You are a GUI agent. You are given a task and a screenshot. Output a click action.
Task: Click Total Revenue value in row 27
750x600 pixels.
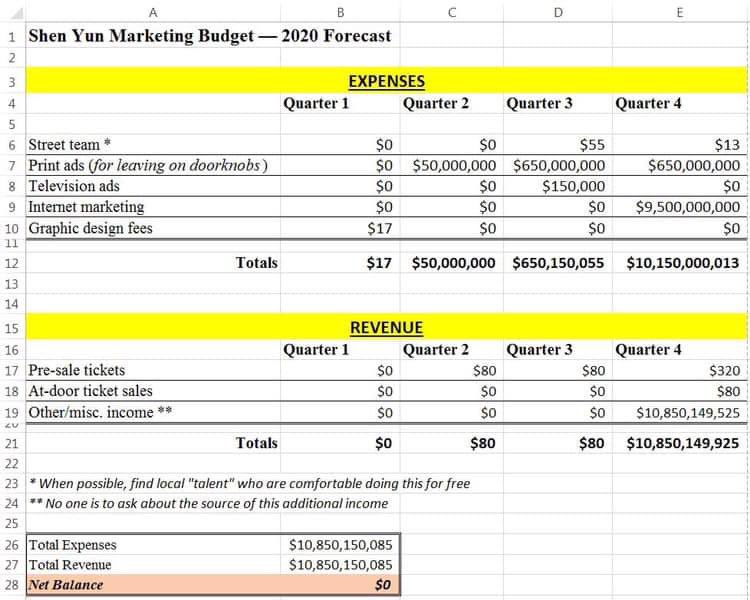(x=341, y=565)
